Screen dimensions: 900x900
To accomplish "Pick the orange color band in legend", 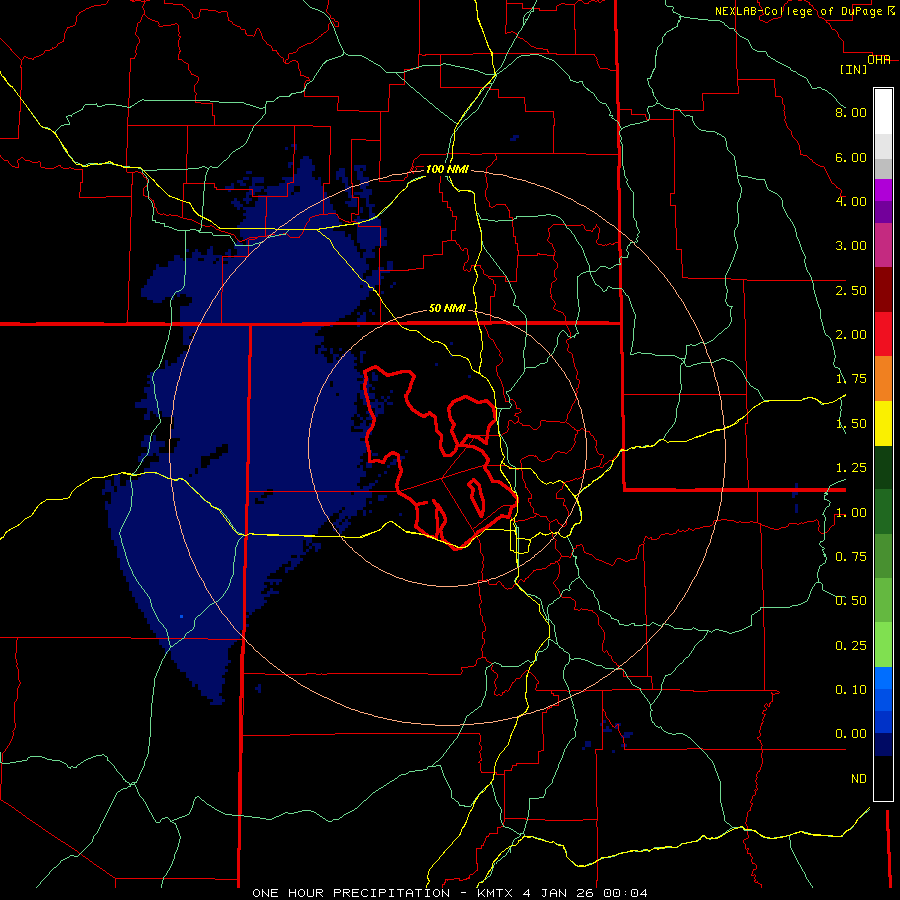I will click(x=883, y=379).
